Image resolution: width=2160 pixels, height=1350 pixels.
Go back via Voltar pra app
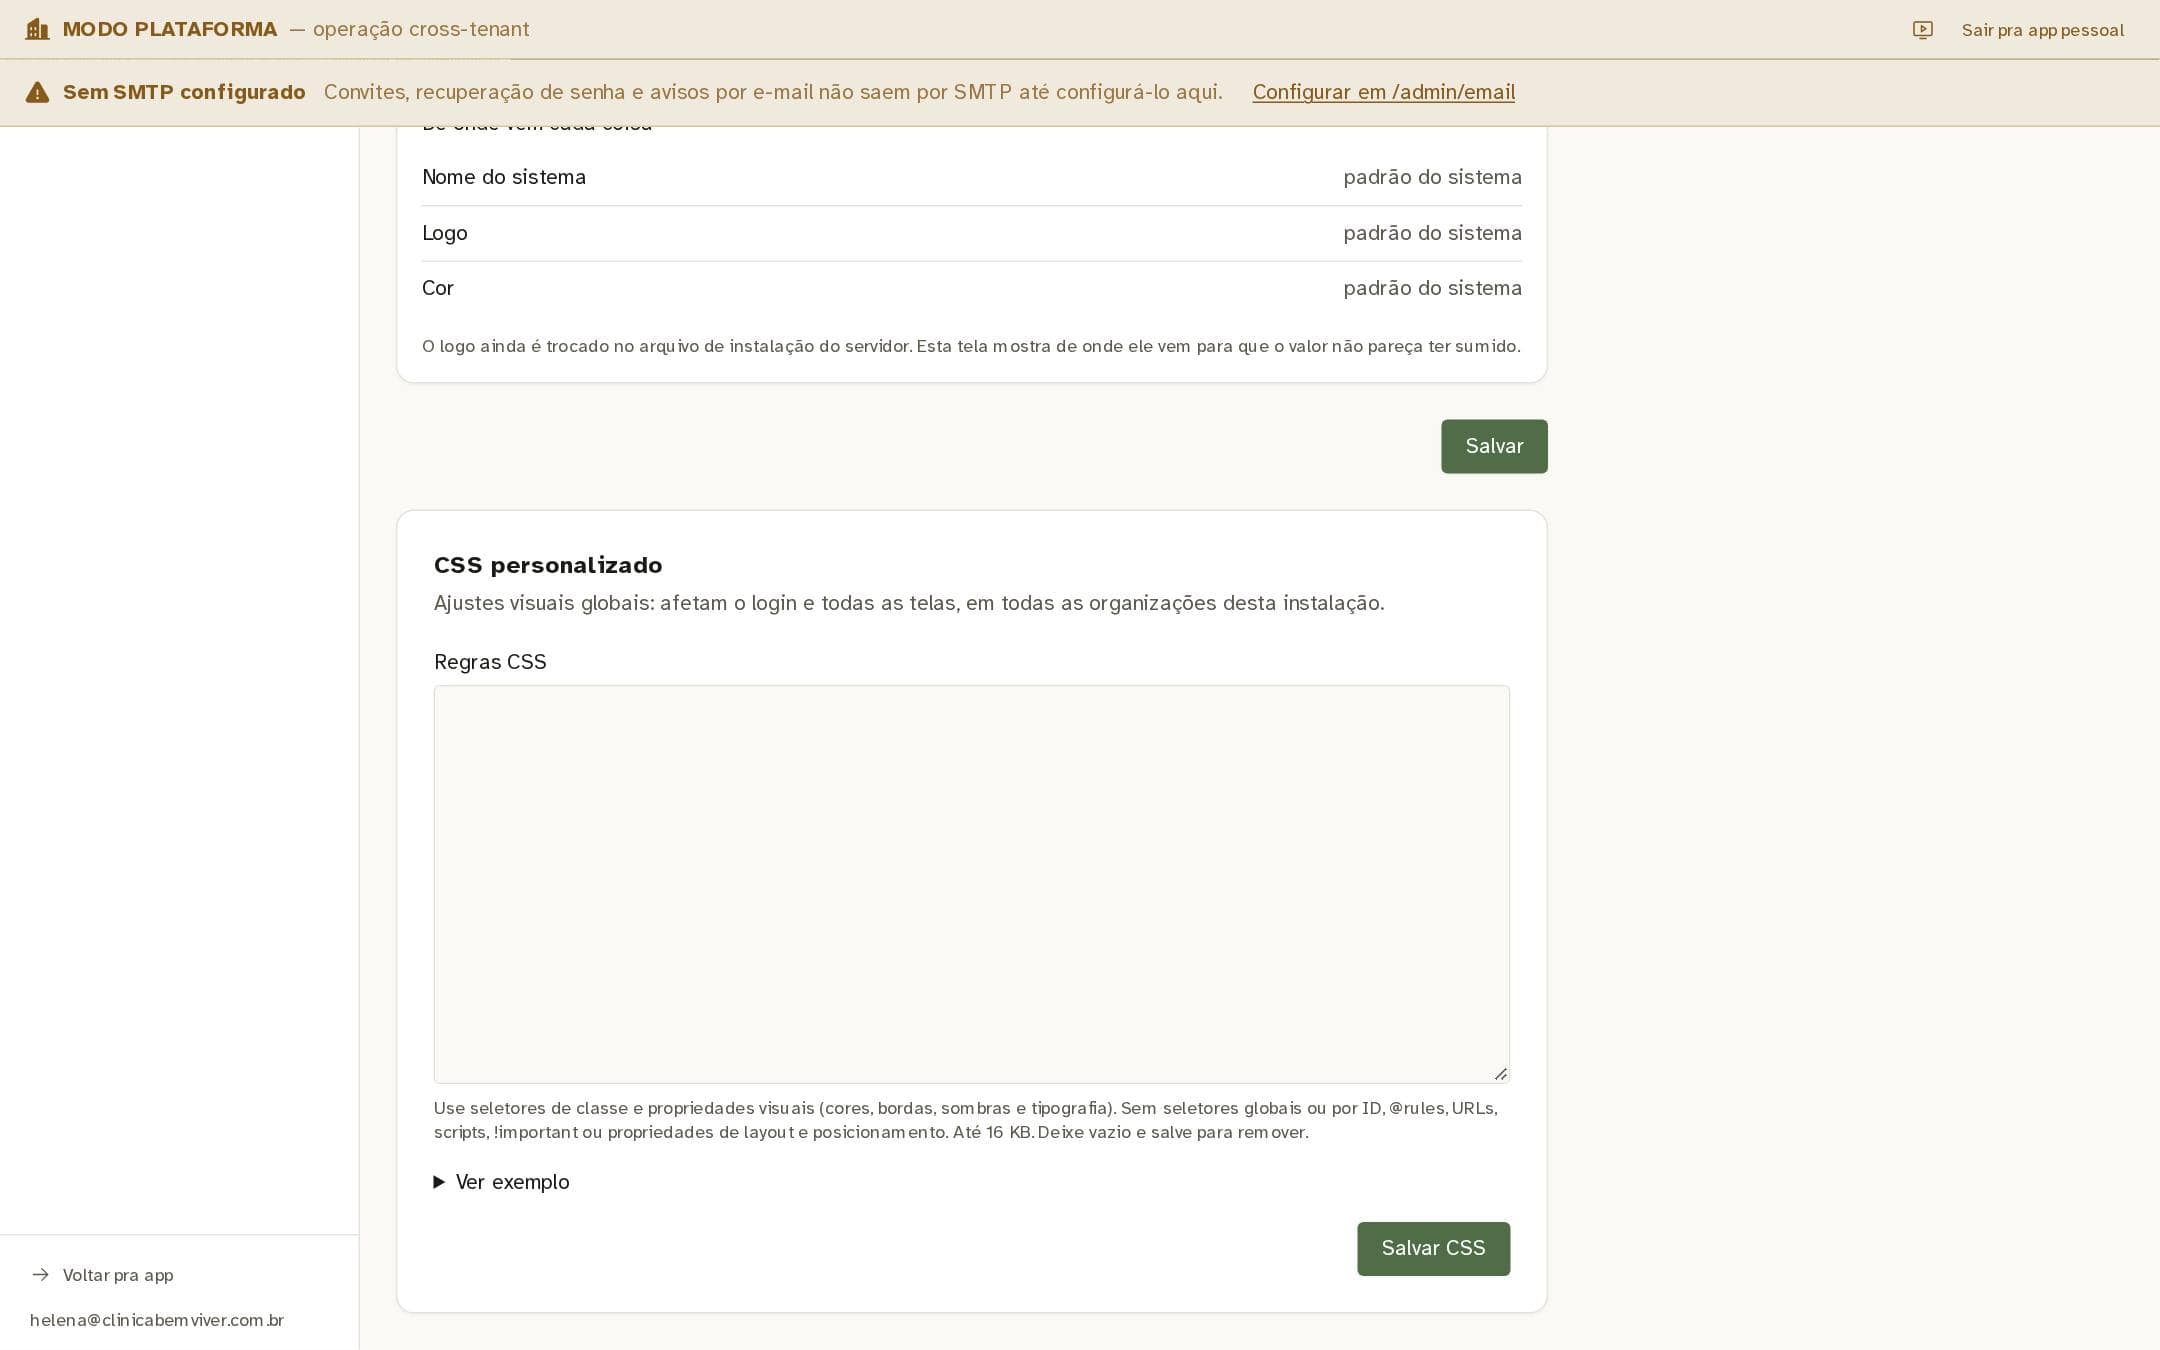click(118, 1275)
